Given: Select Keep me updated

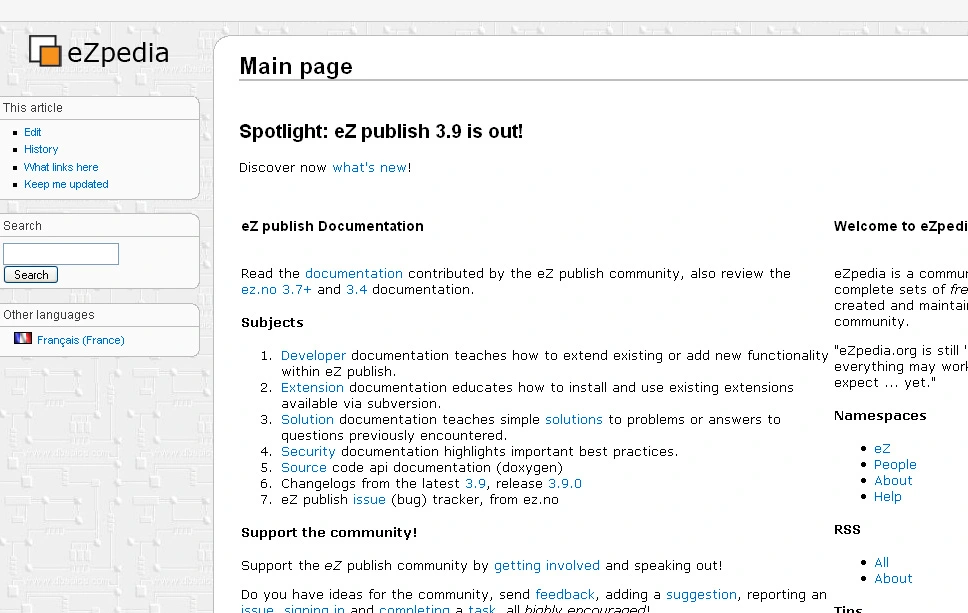Looking at the screenshot, I should point(65,184).
